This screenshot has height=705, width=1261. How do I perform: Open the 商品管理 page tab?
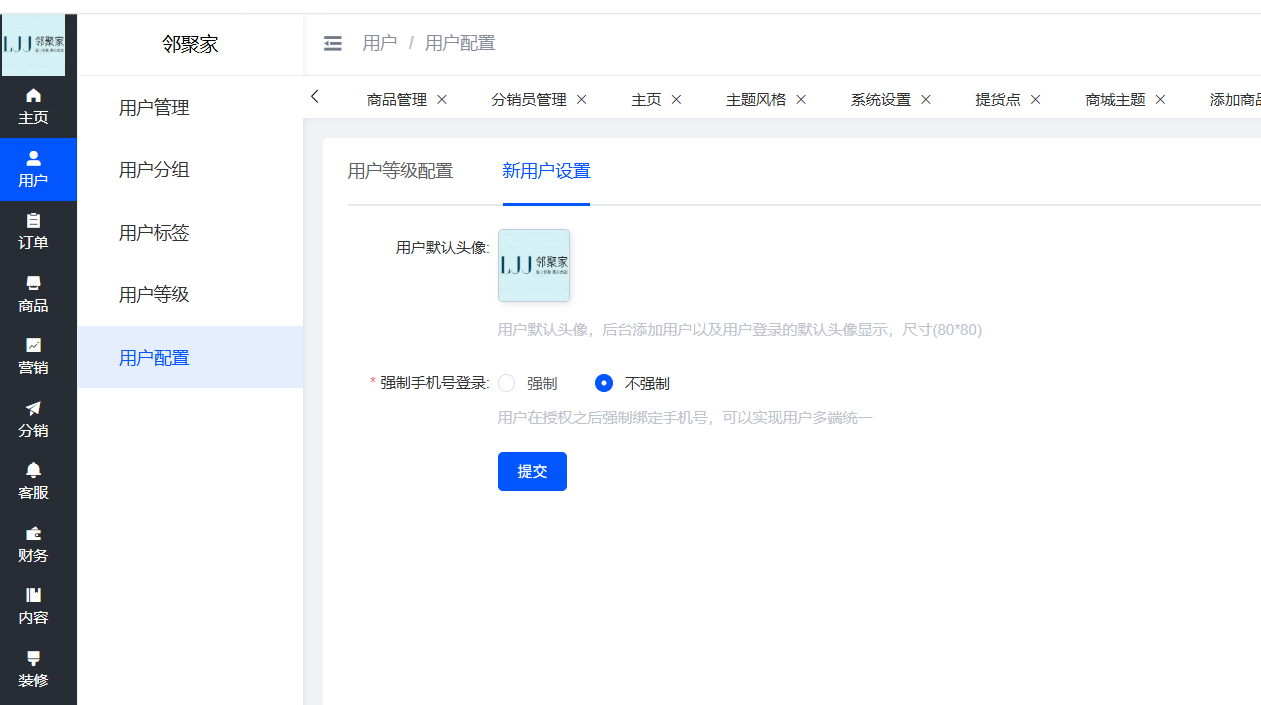(x=397, y=99)
